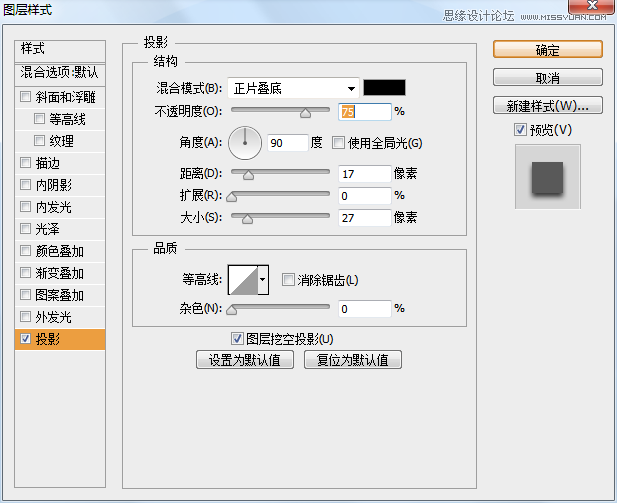617x503 pixels.
Task: Click the 扩展 input field showing 0
Action: (x=365, y=196)
